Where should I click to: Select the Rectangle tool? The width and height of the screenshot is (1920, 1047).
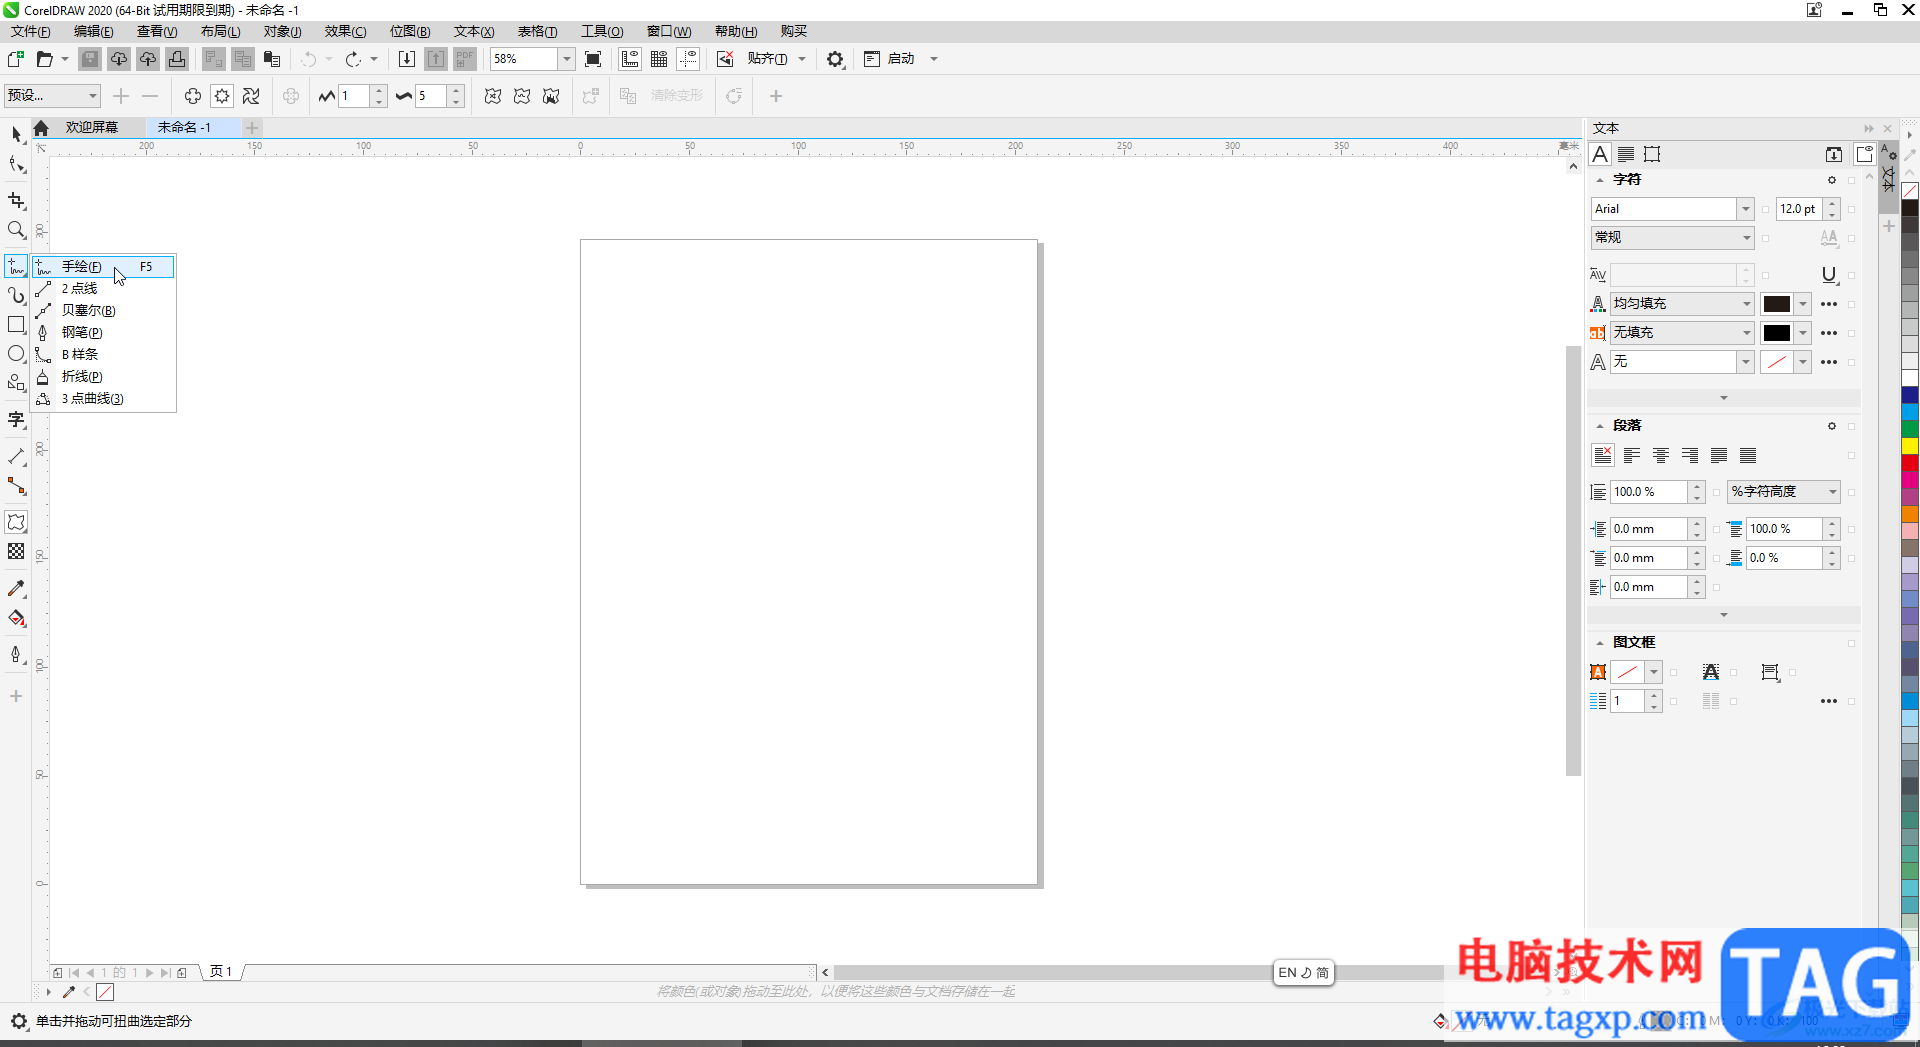(x=16, y=325)
